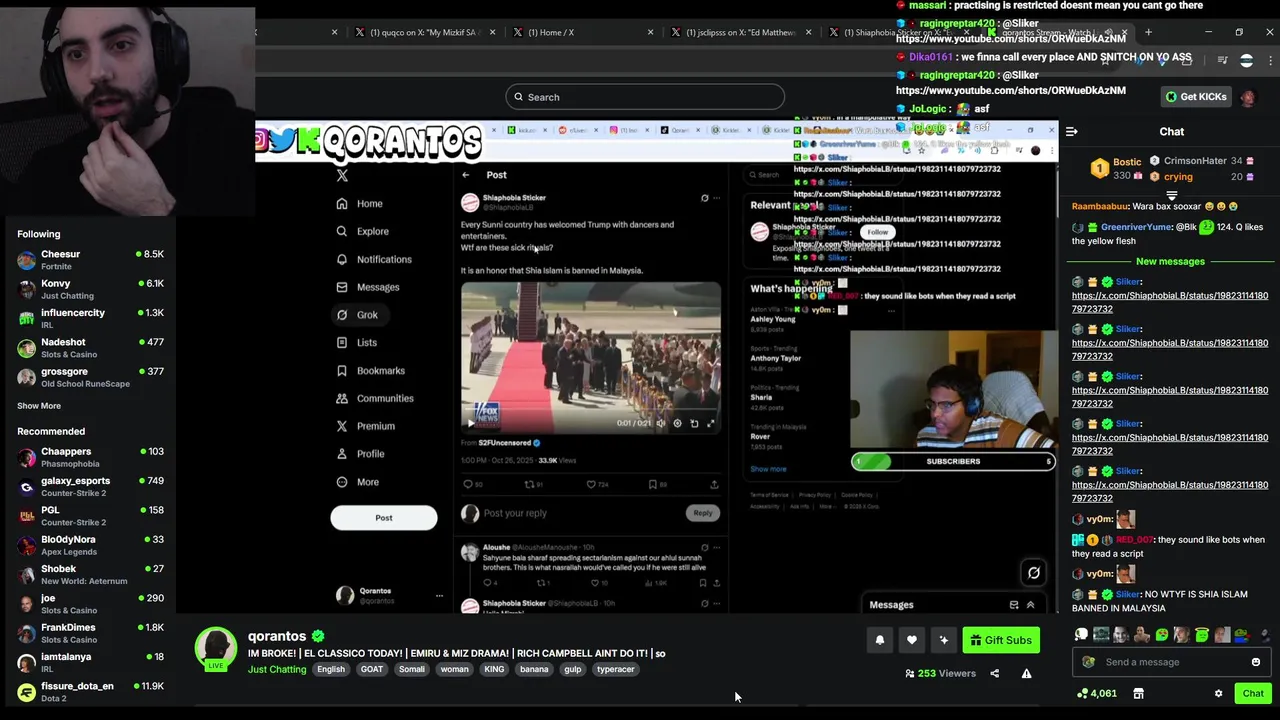Click the report warning triangle icon
The image size is (1280, 720).
coord(1026,673)
